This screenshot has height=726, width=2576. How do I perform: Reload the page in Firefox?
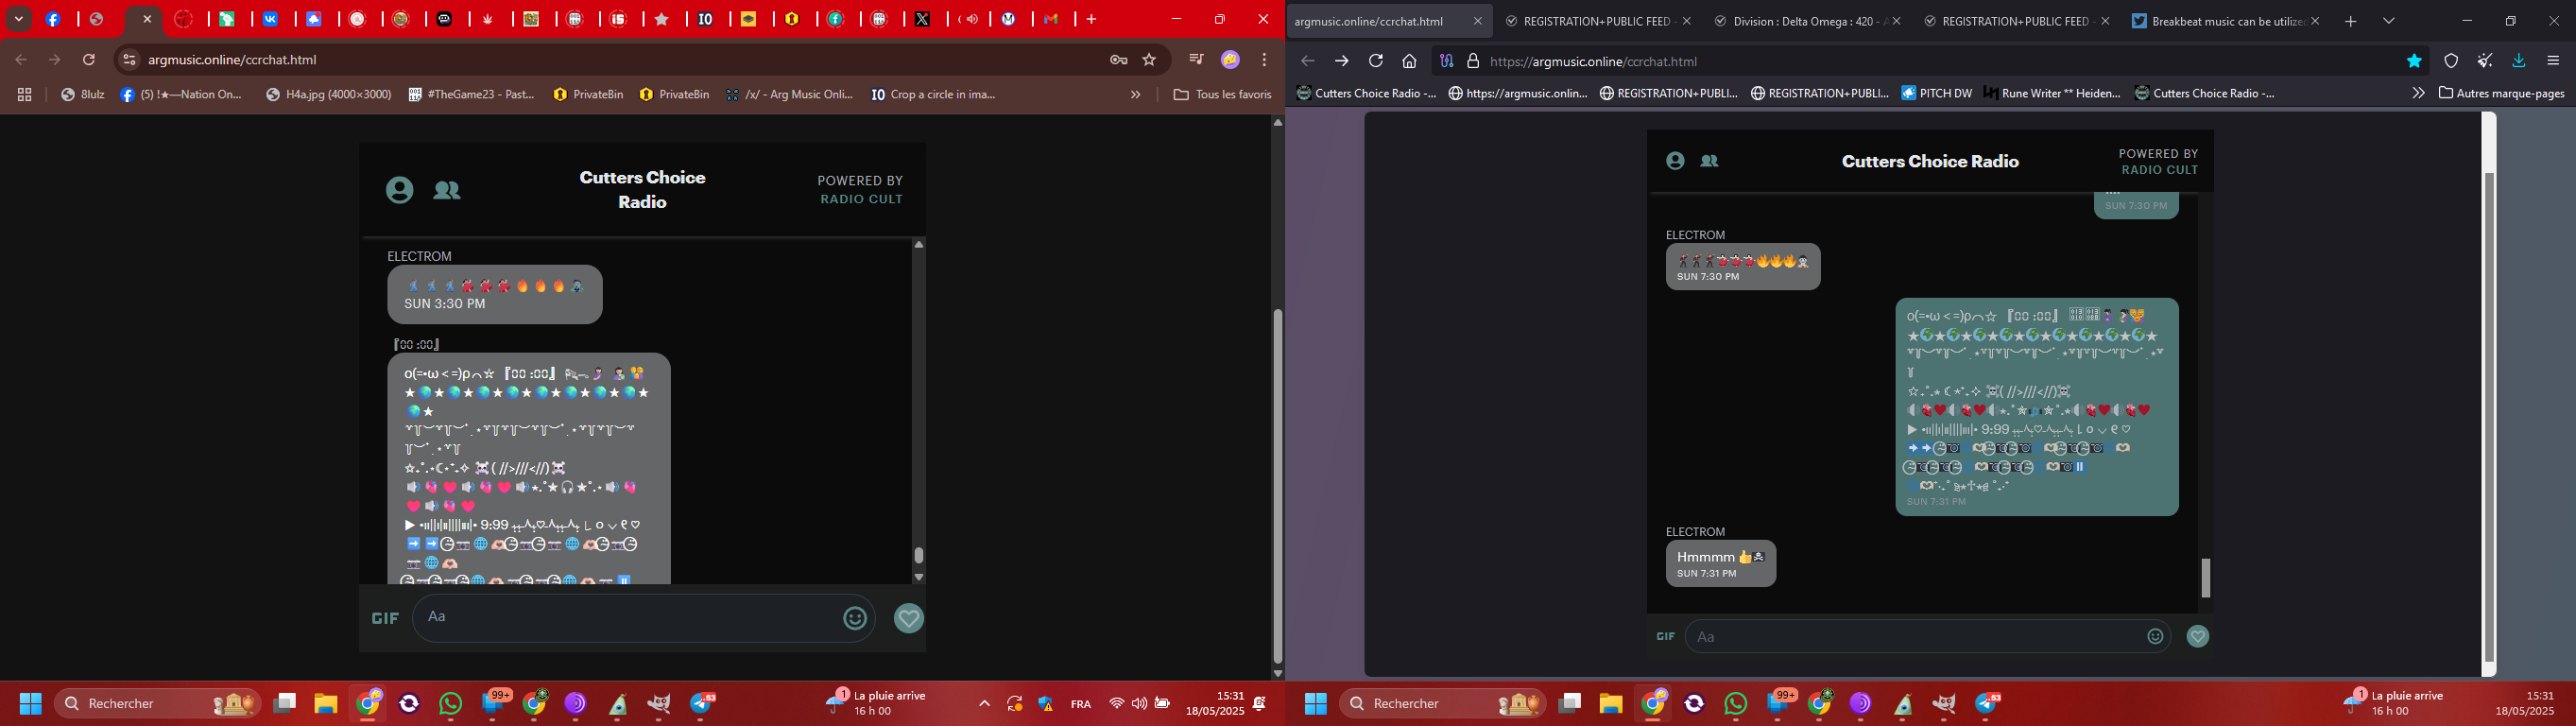pyautogui.click(x=1375, y=61)
